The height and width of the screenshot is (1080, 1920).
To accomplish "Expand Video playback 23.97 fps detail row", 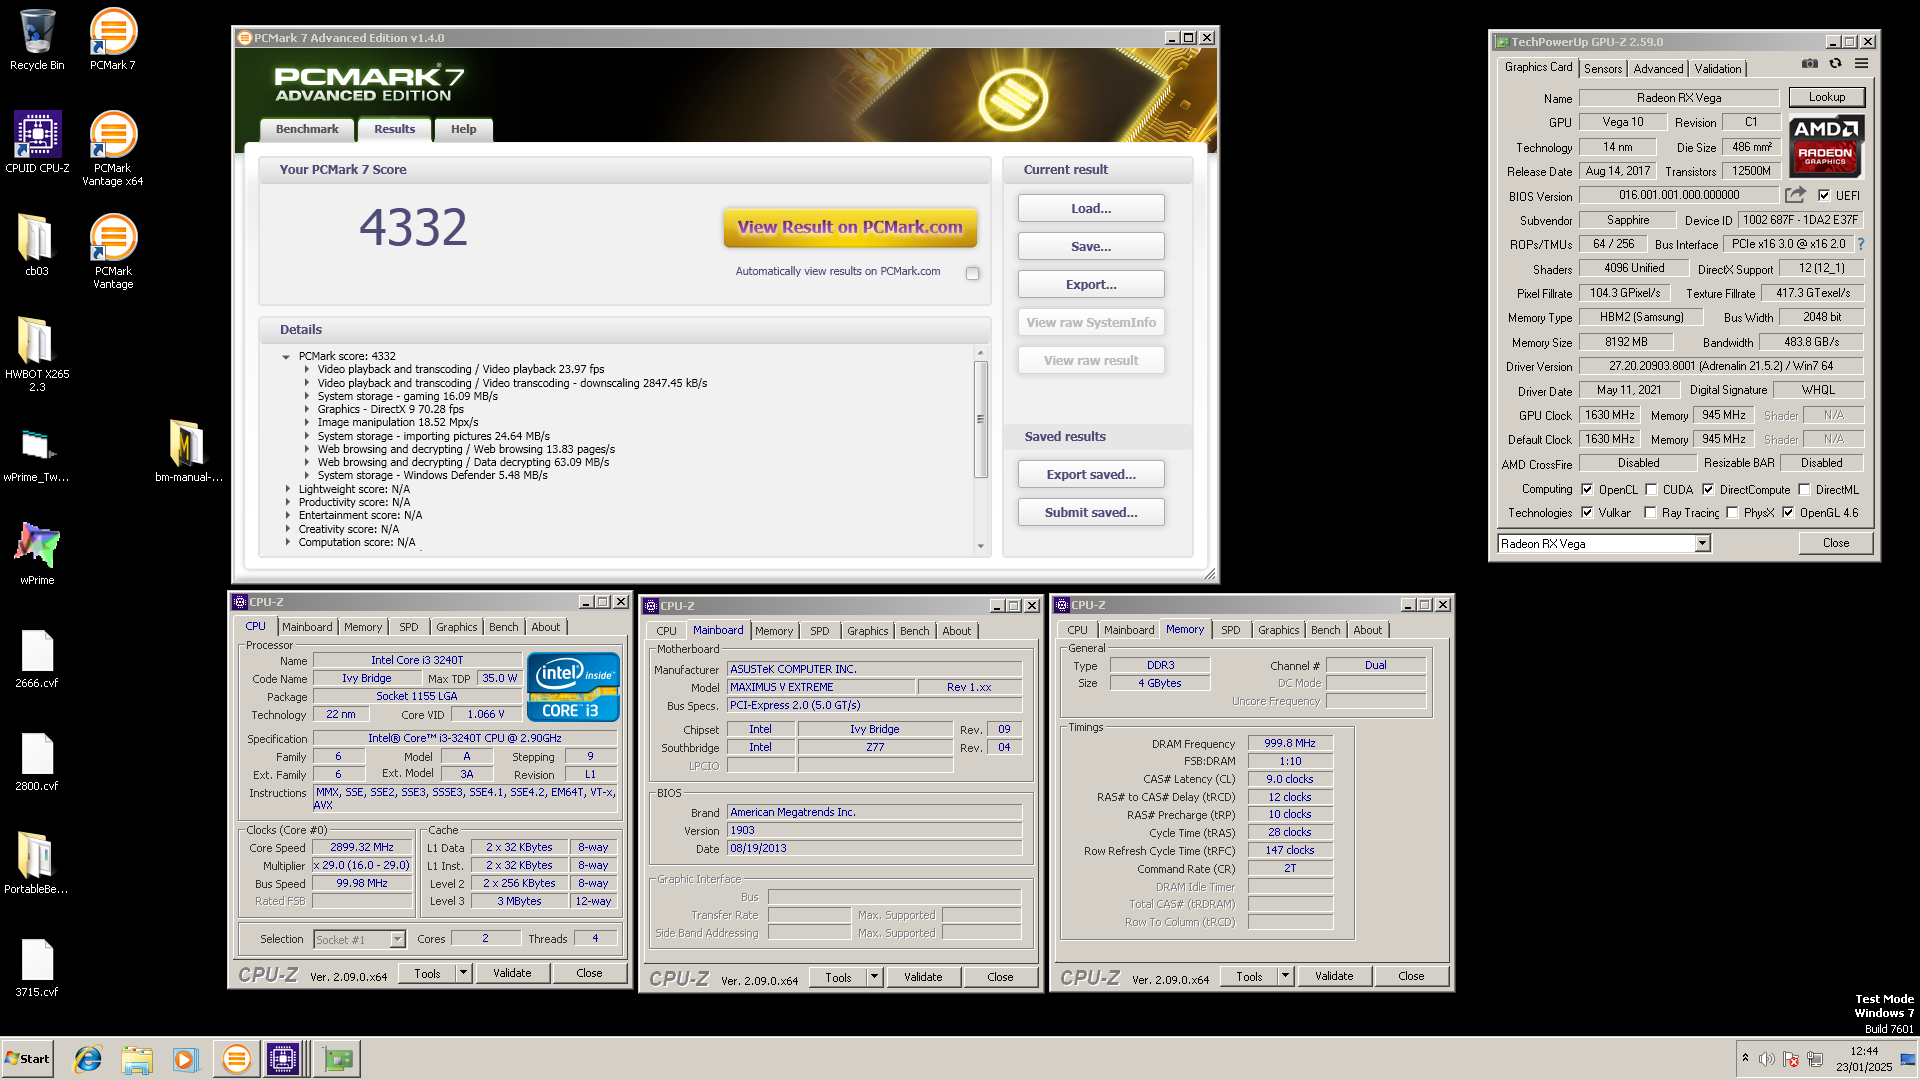I will (x=307, y=369).
